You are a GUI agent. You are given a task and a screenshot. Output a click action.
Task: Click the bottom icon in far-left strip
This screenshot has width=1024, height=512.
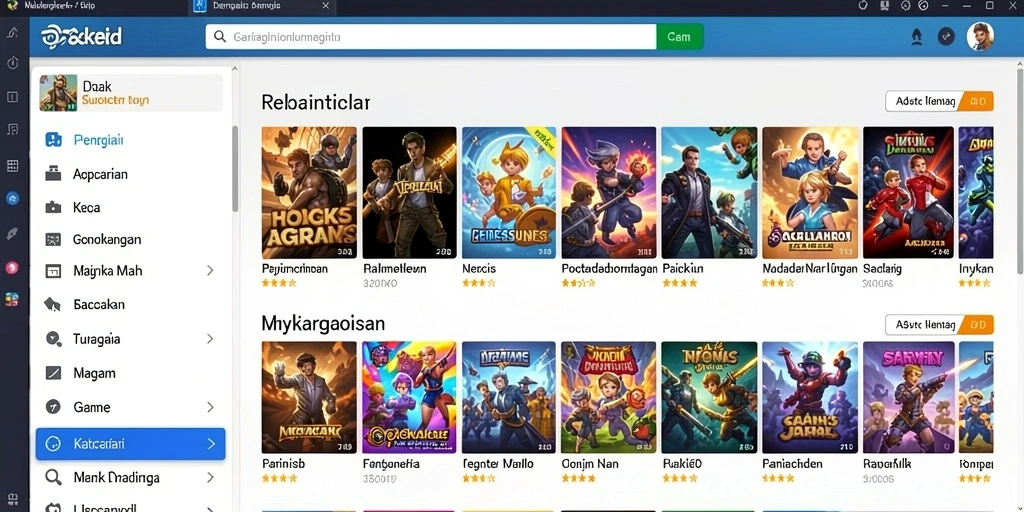pos(12,499)
